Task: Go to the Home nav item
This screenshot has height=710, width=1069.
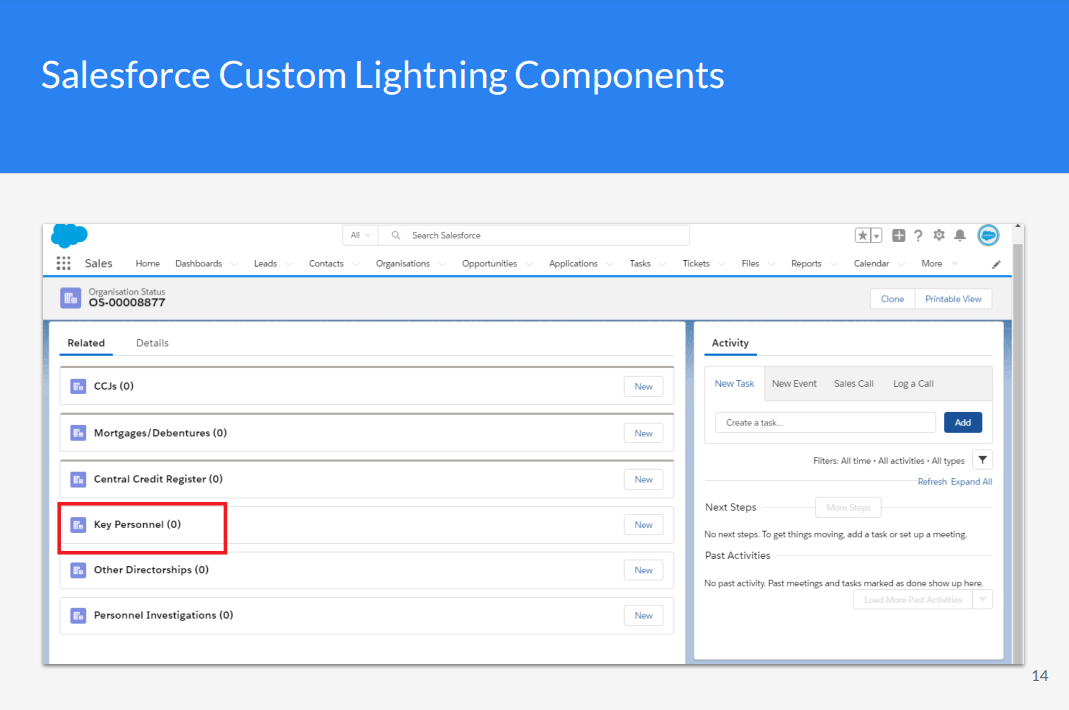Action: tap(147, 264)
